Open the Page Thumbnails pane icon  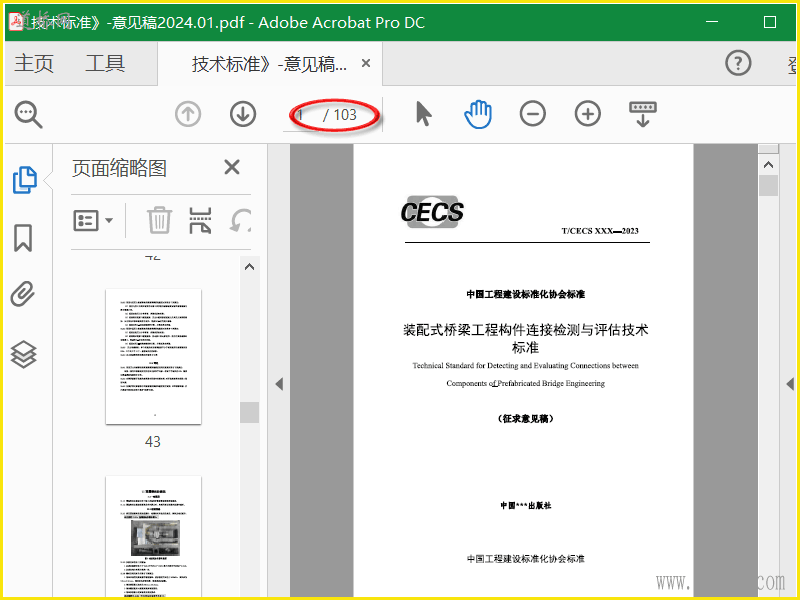pyautogui.click(x=24, y=180)
